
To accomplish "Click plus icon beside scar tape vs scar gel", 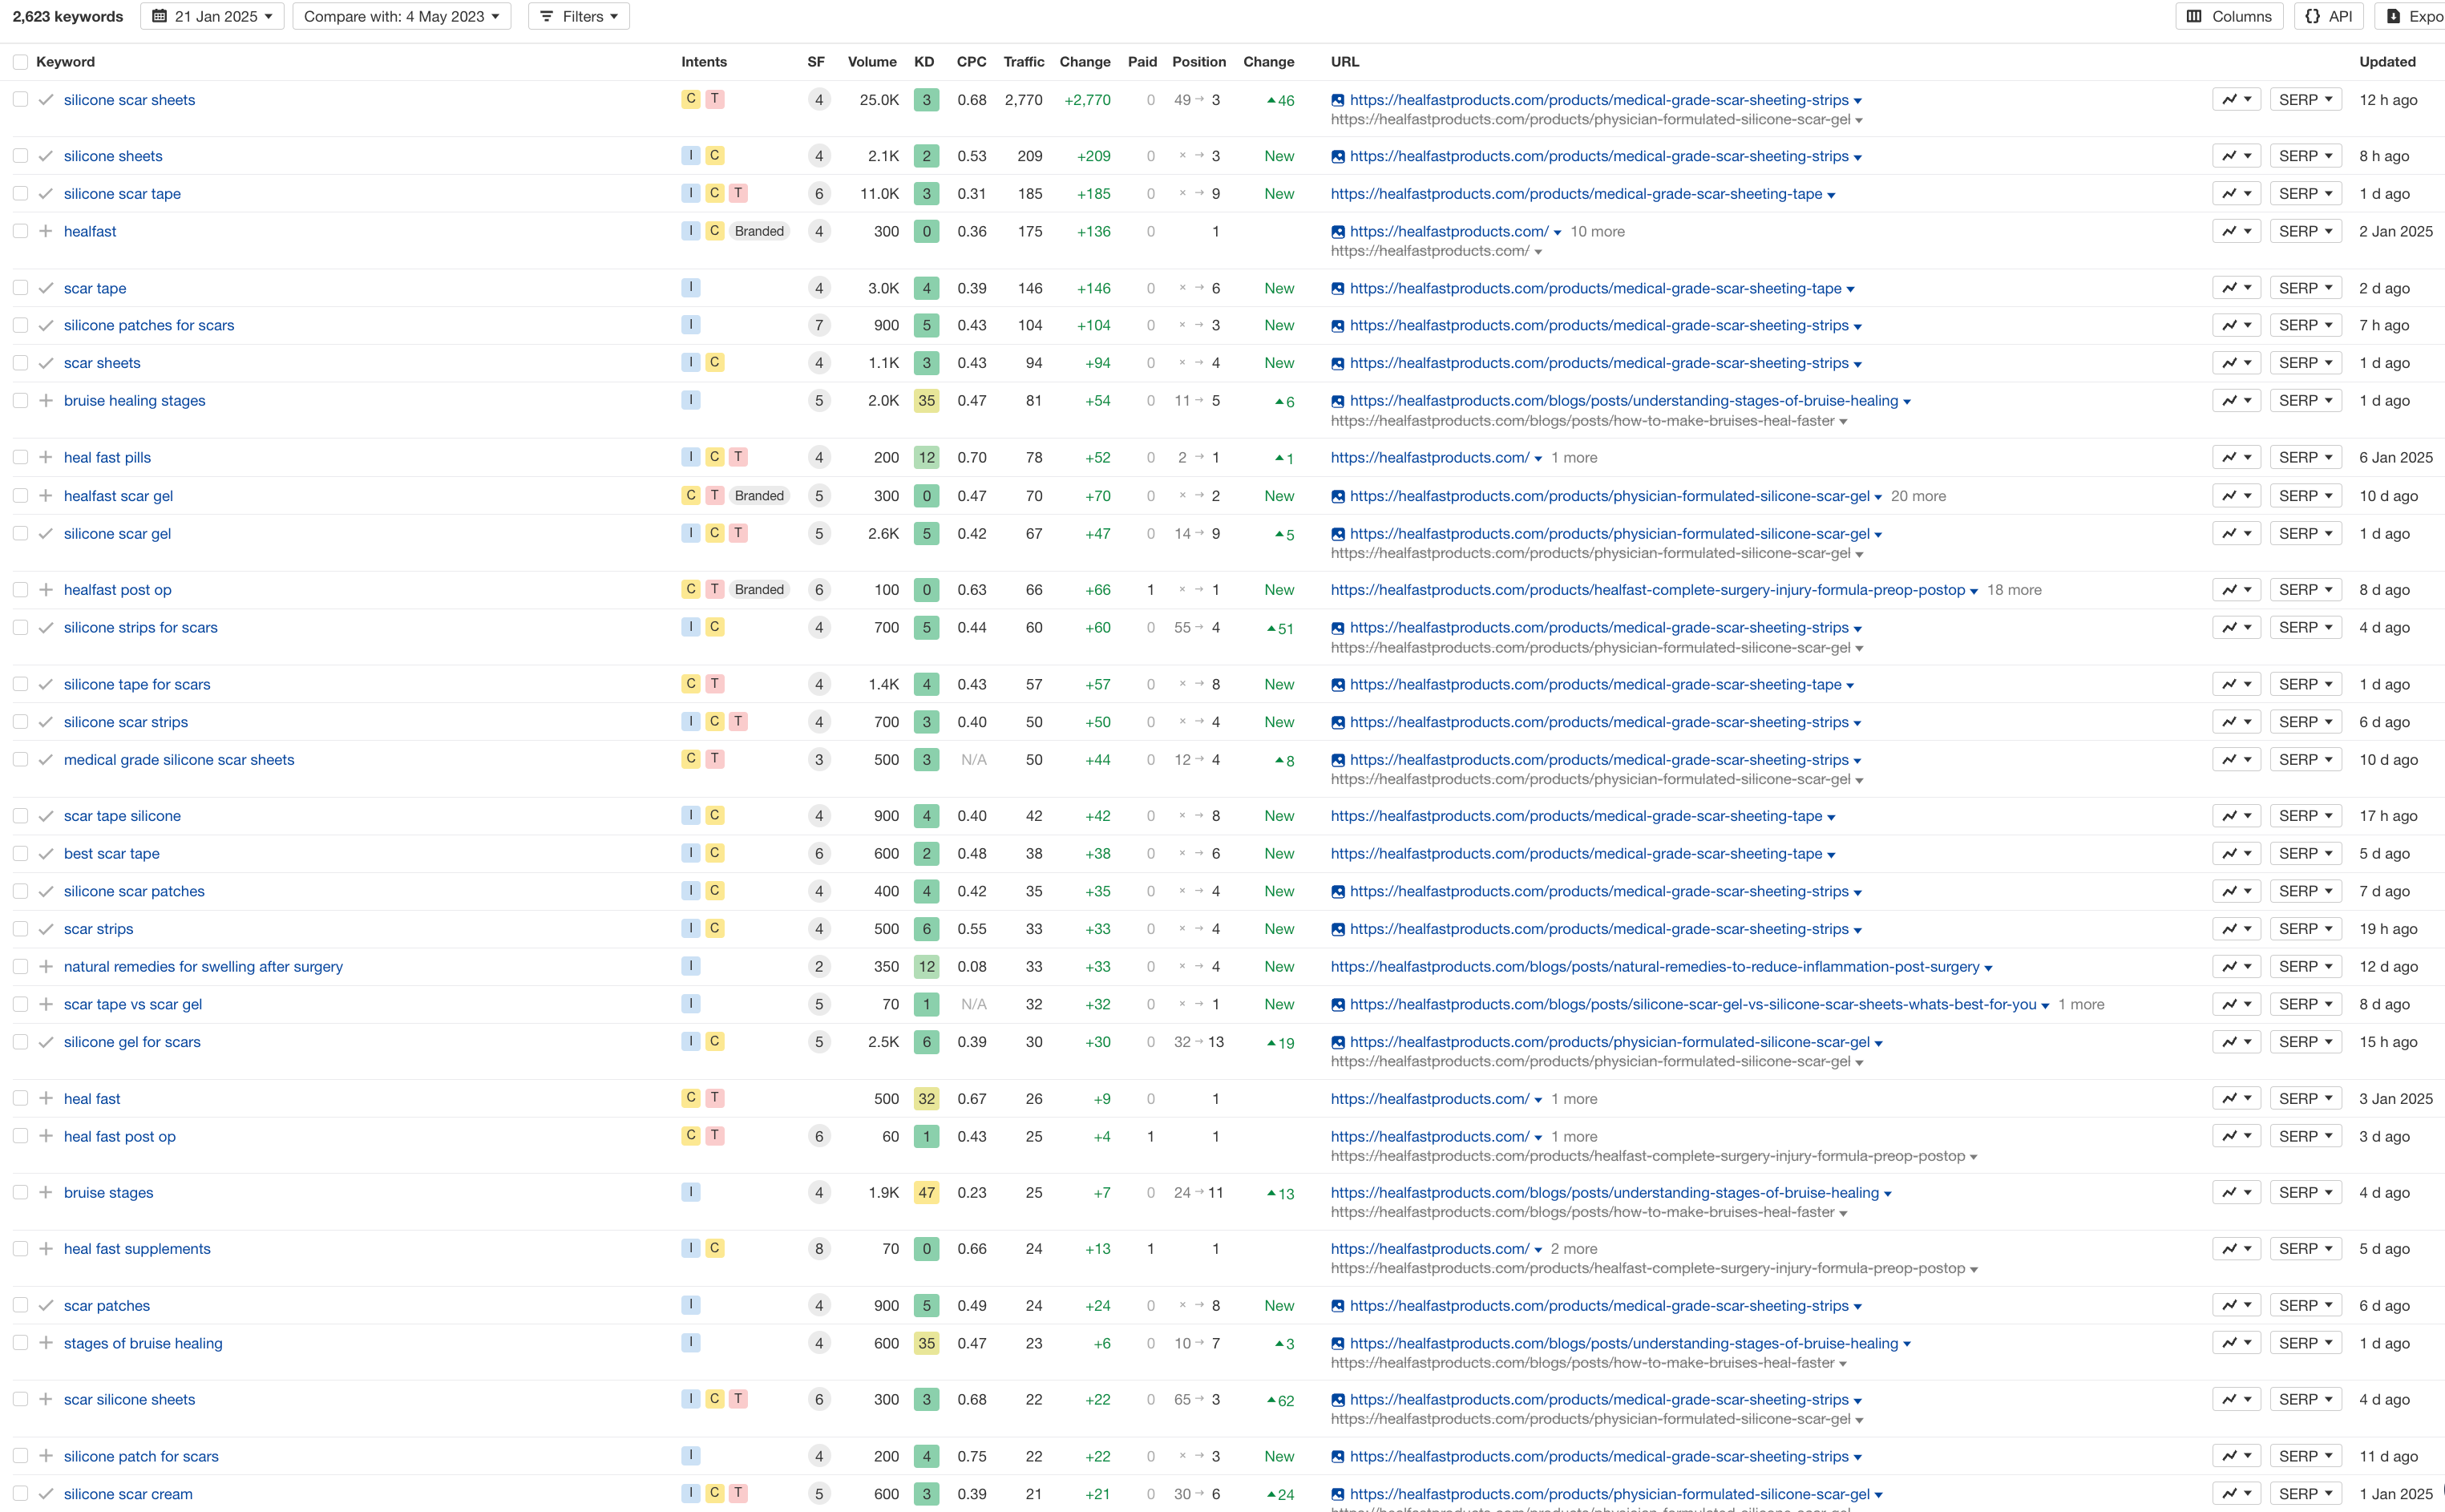I will 46,1004.
